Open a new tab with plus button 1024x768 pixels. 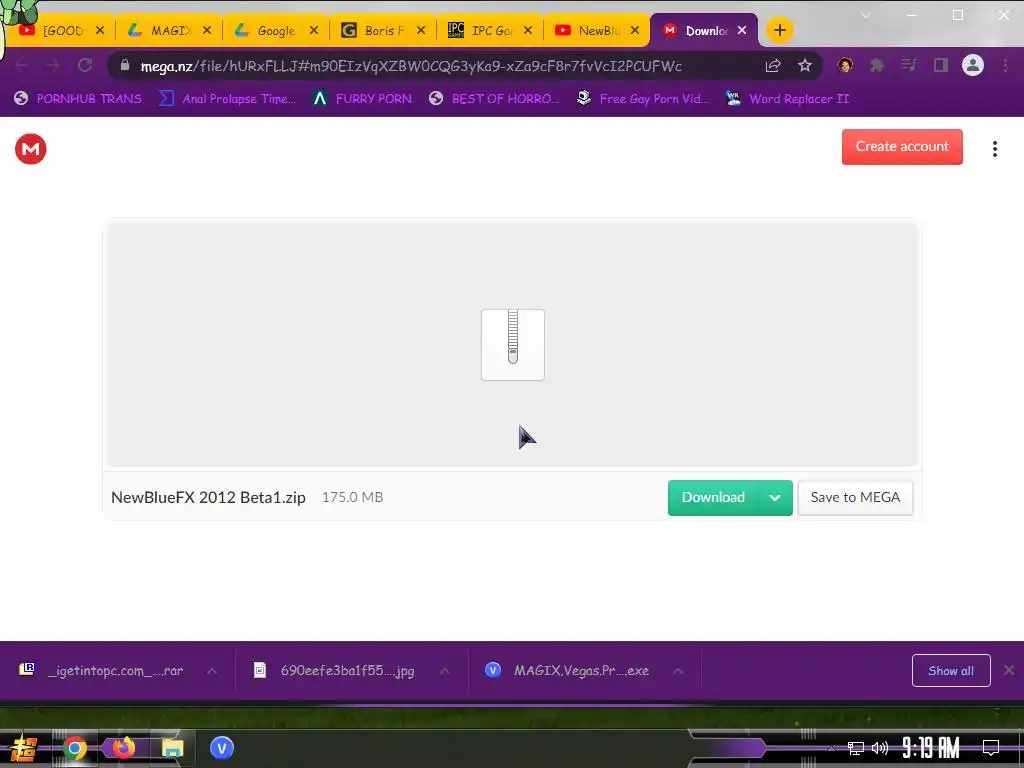(779, 30)
